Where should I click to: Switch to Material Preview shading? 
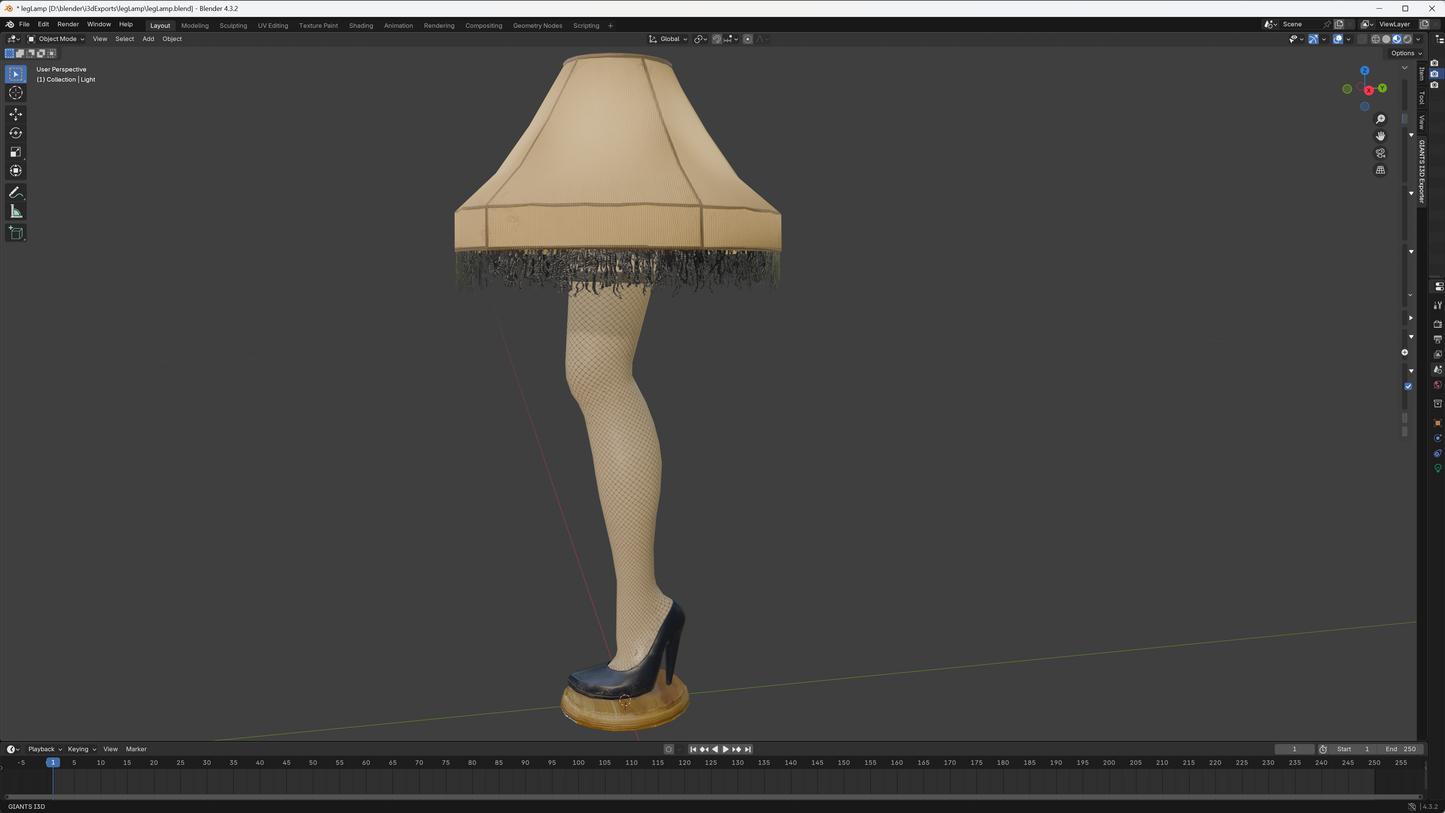[1397, 39]
